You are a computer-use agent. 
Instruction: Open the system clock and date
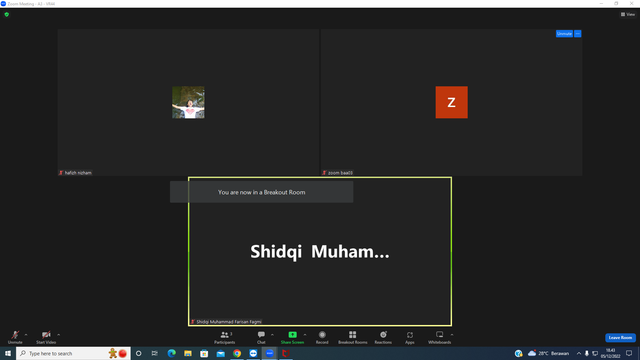[611, 353]
